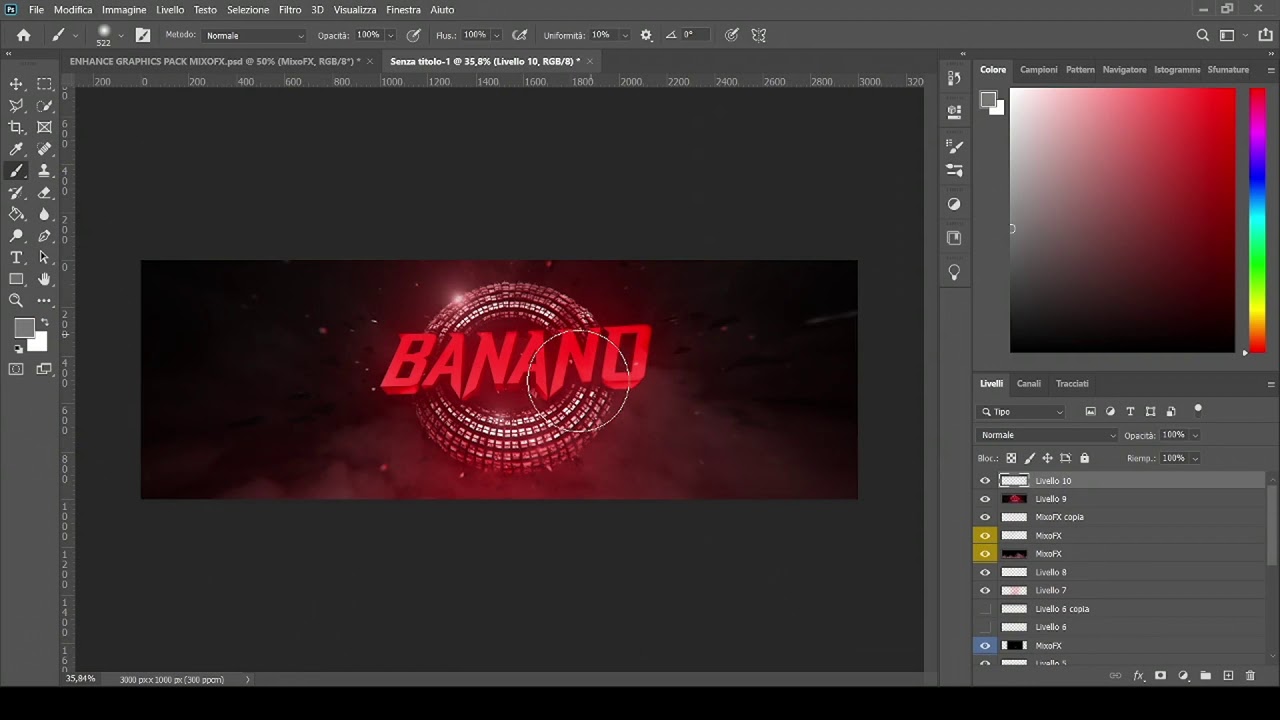Select the Crop tool

click(x=16, y=127)
